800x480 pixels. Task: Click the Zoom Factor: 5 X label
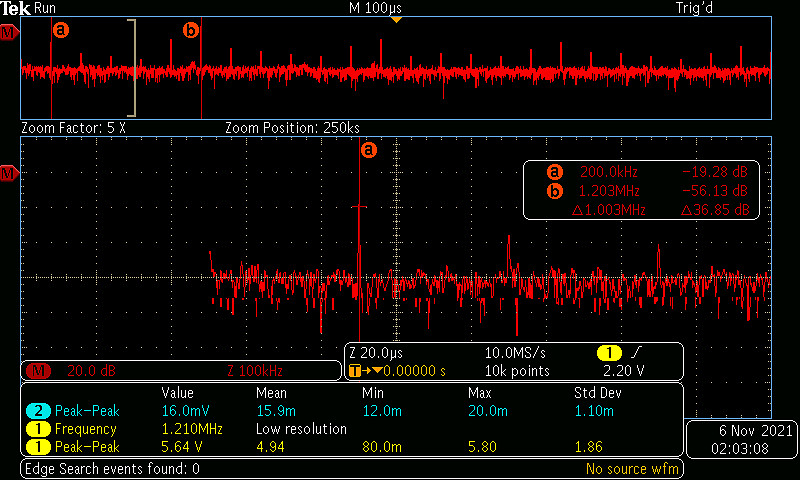click(x=73, y=128)
